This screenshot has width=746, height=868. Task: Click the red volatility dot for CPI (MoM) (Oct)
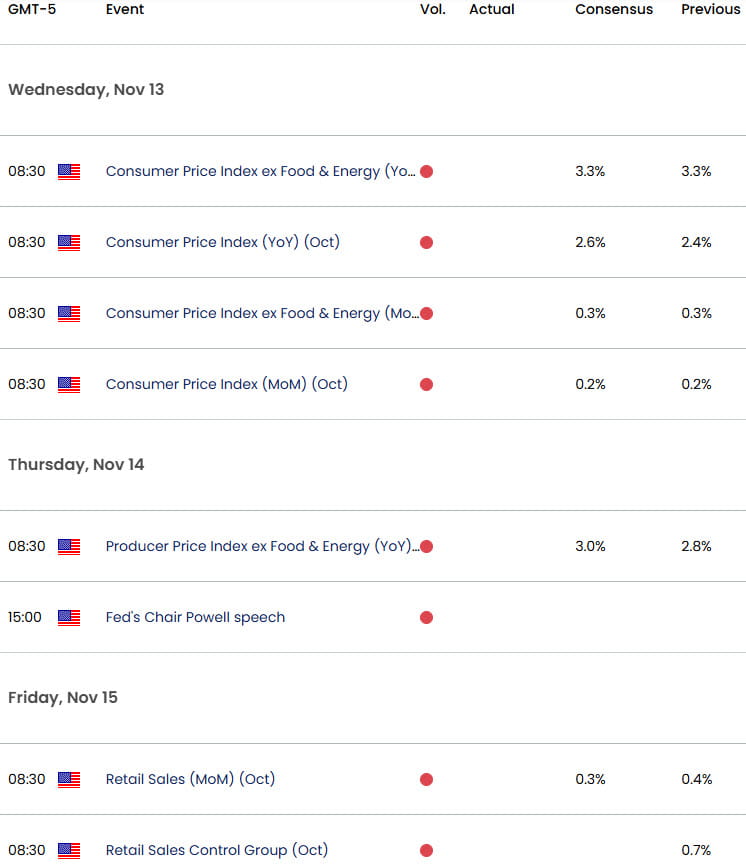coord(426,384)
